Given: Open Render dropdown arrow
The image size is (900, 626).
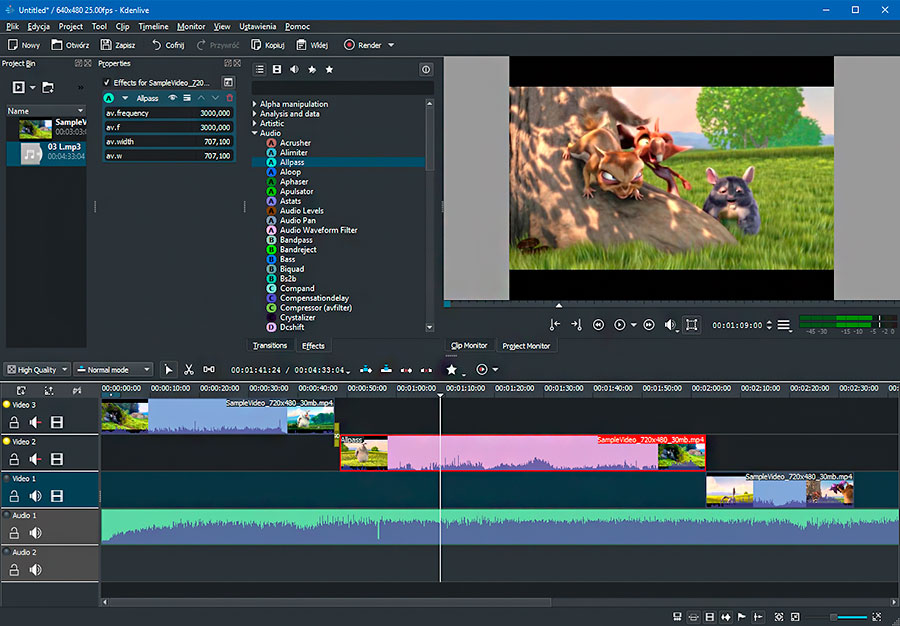Looking at the screenshot, I should coord(391,45).
